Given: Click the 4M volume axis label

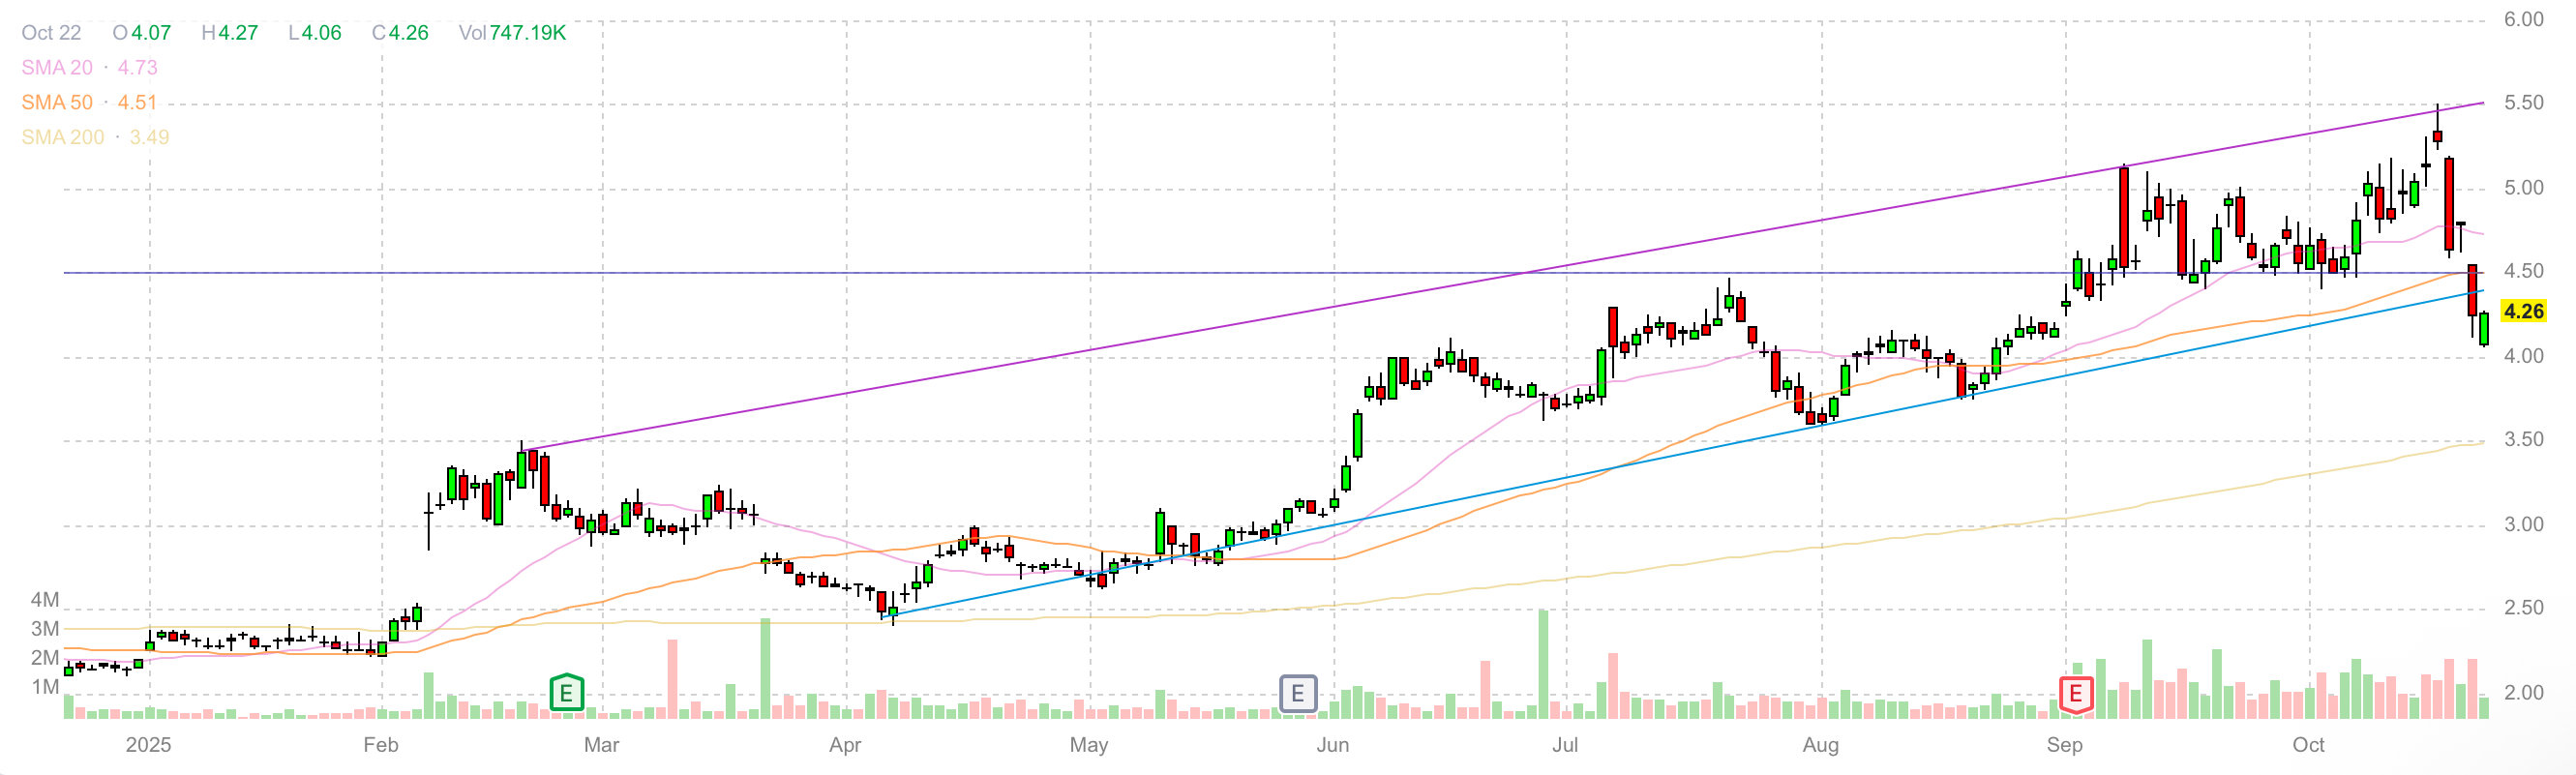Looking at the screenshot, I should [45, 600].
